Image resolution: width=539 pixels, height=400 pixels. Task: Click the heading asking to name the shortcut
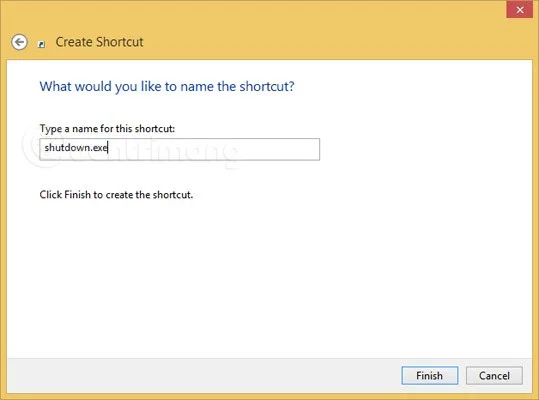click(167, 86)
